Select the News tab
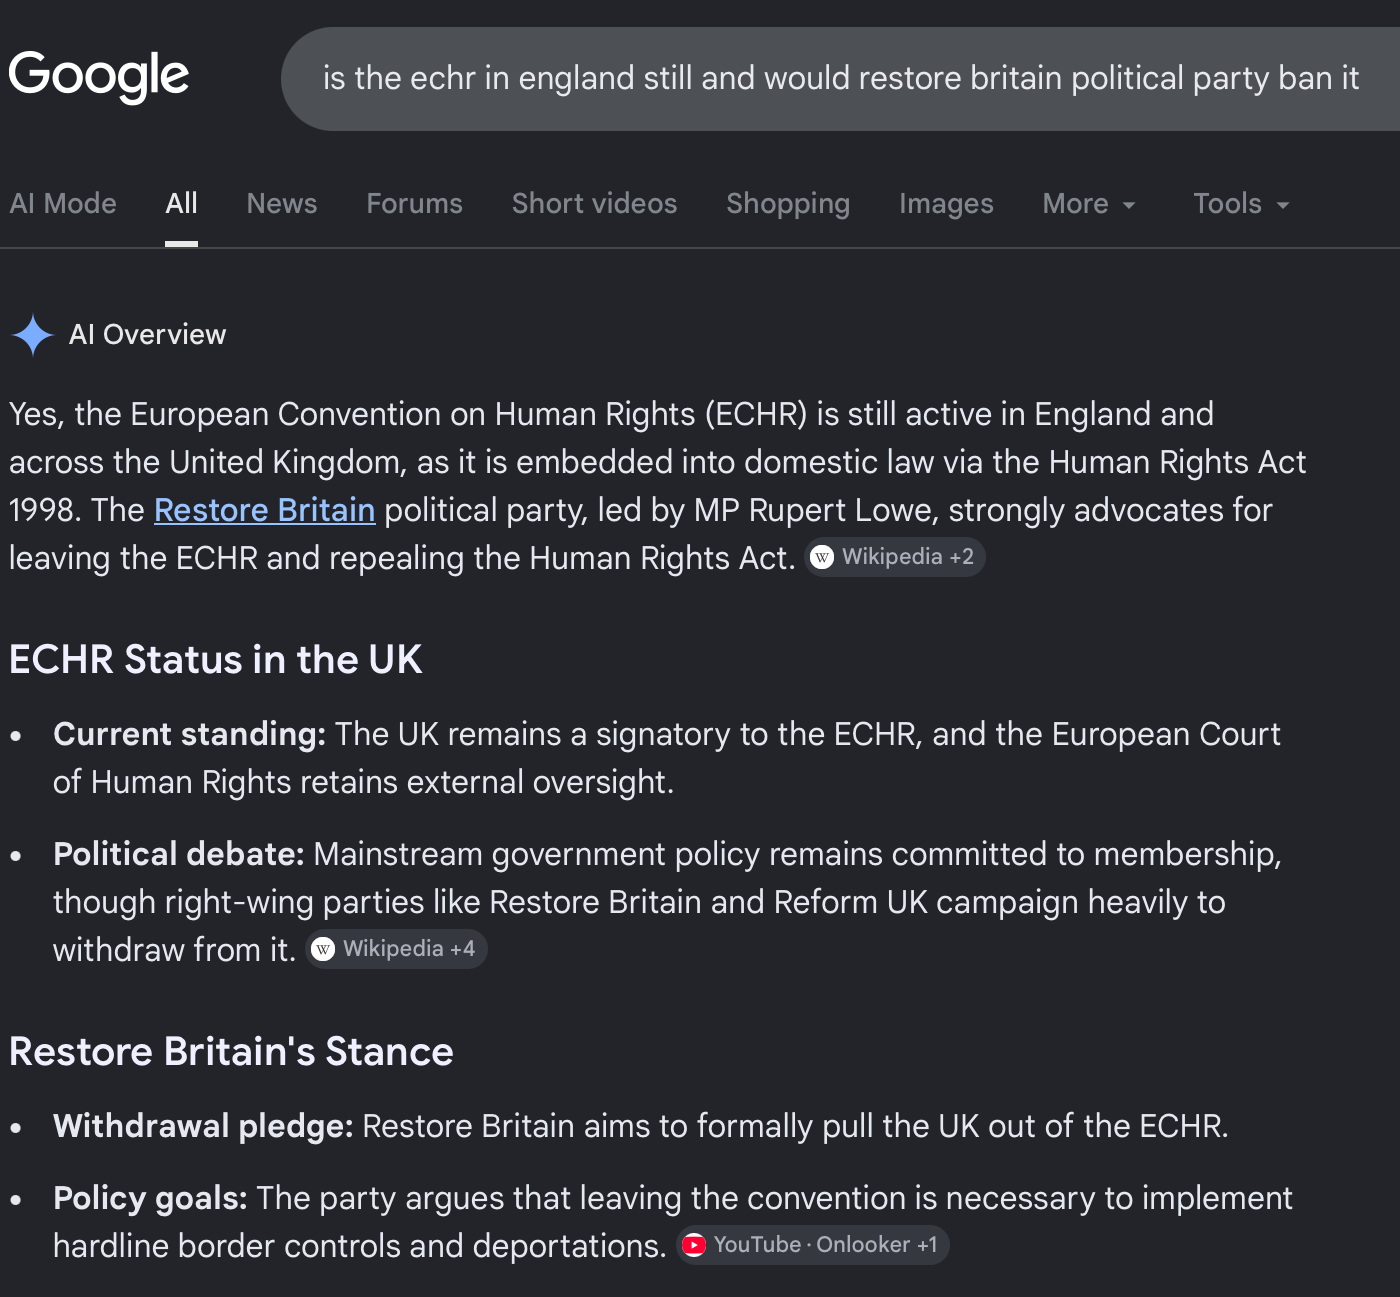The width and height of the screenshot is (1400, 1297). (282, 204)
